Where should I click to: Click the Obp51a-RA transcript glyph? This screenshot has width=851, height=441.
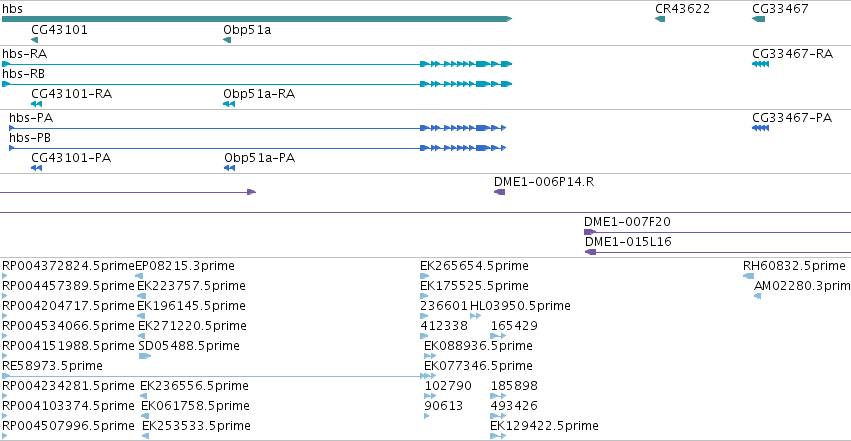point(229,104)
